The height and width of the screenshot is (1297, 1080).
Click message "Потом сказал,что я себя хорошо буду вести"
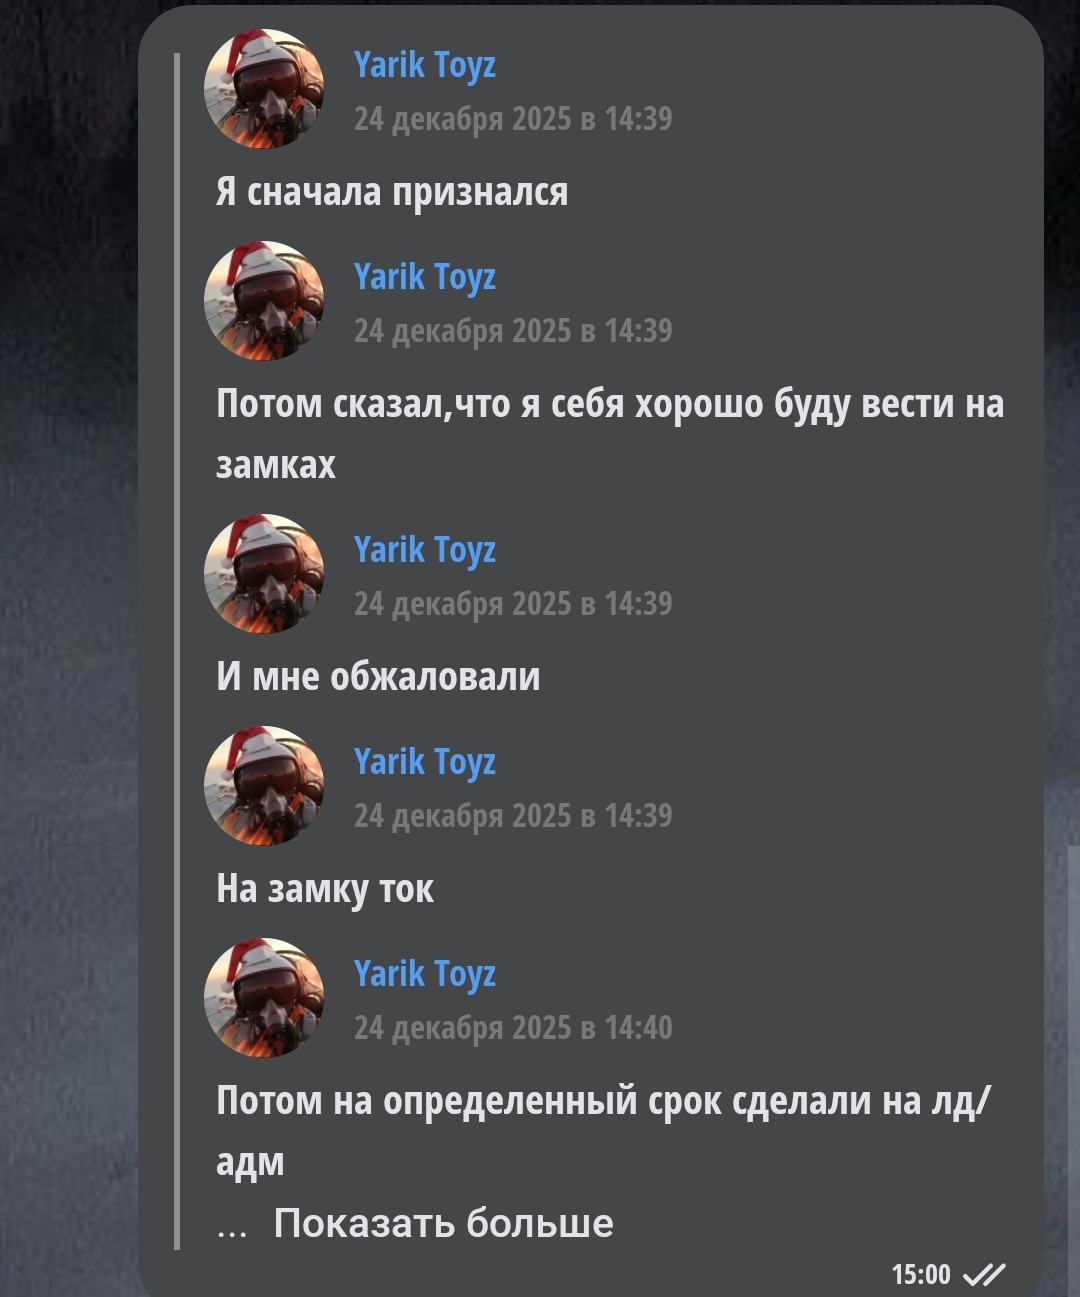[x=610, y=434]
